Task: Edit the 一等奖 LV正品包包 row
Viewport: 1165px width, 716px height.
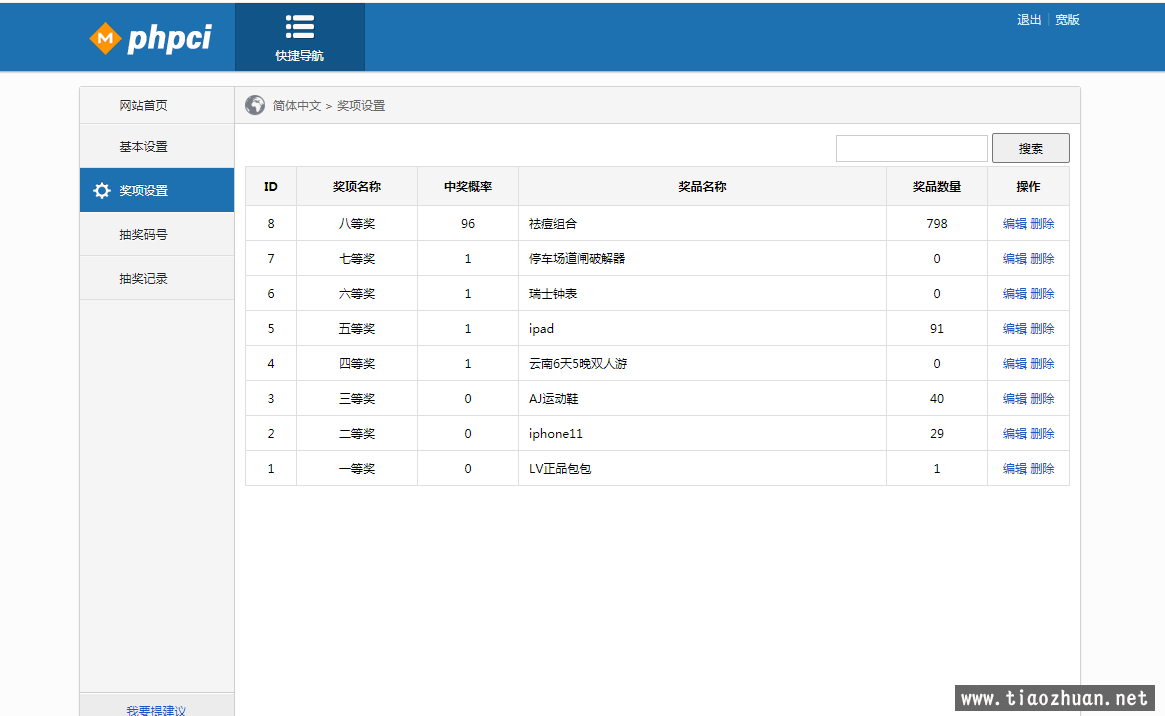Action: 1015,469
